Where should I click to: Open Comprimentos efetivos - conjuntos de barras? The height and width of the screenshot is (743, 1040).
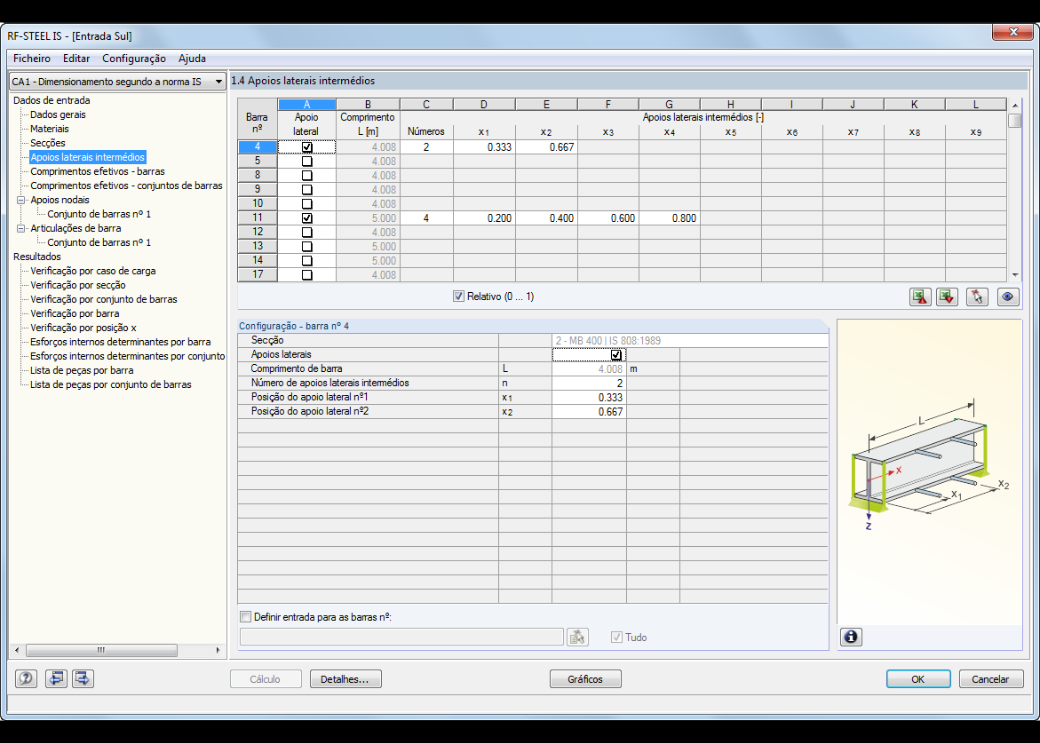coord(126,186)
